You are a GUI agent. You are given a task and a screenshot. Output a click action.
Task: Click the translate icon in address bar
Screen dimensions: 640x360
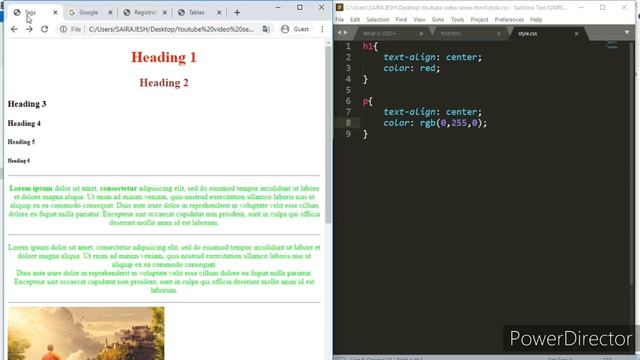[266, 29]
